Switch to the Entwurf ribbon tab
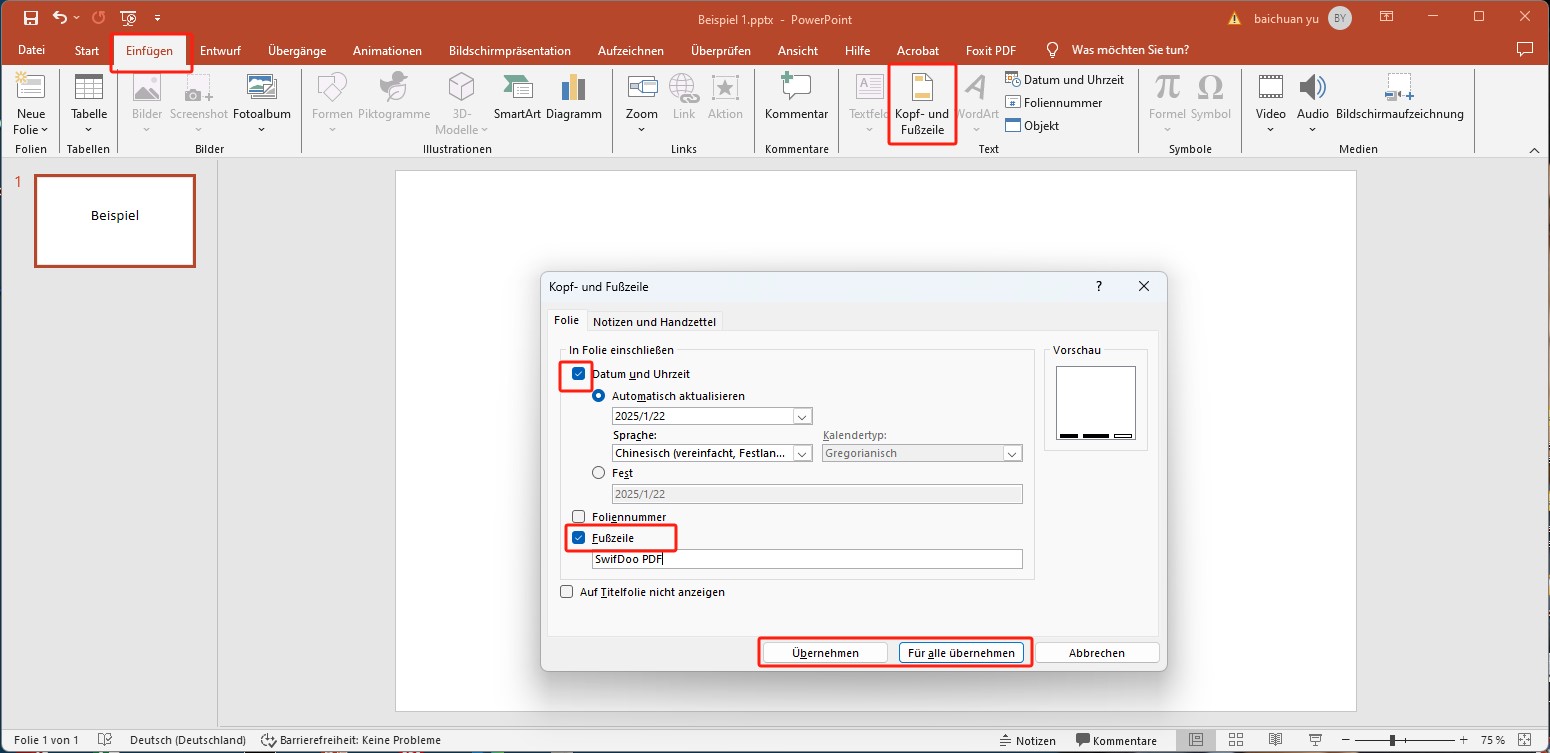Image resolution: width=1550 pixels, height=753 pixels. pos(220,50)
